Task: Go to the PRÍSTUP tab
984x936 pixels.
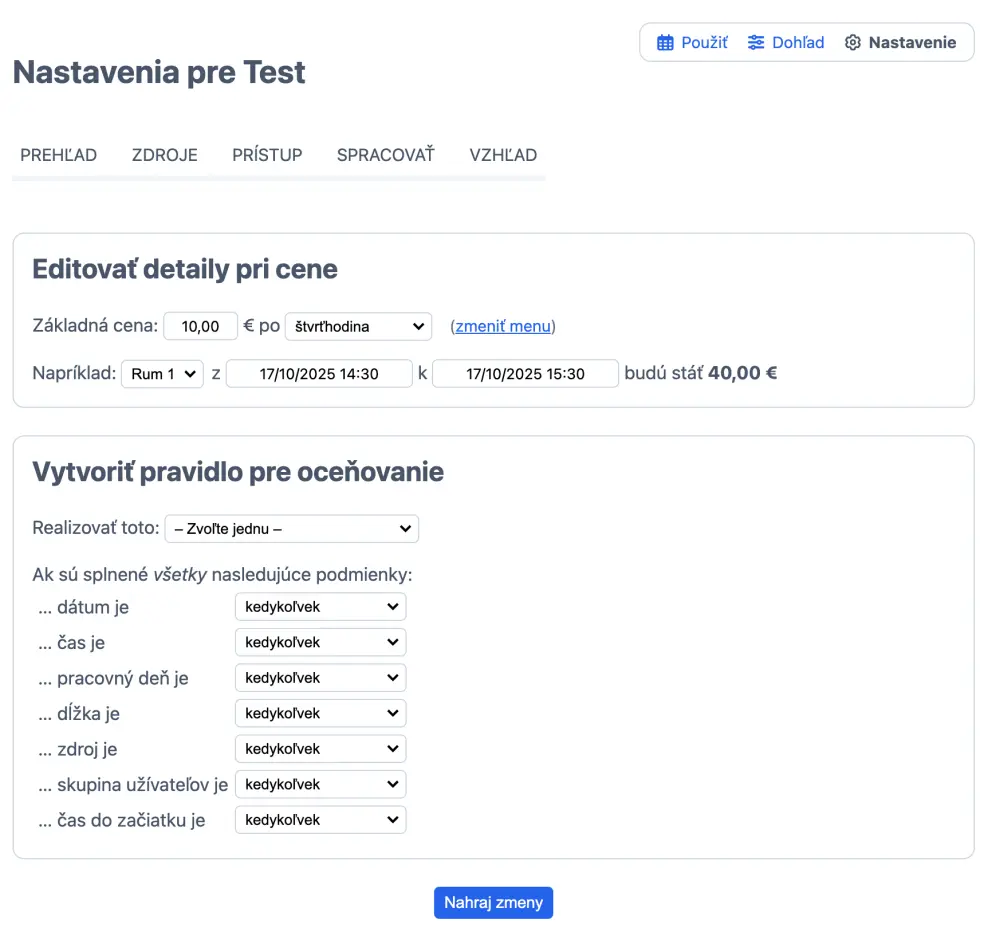Action: 267,155
